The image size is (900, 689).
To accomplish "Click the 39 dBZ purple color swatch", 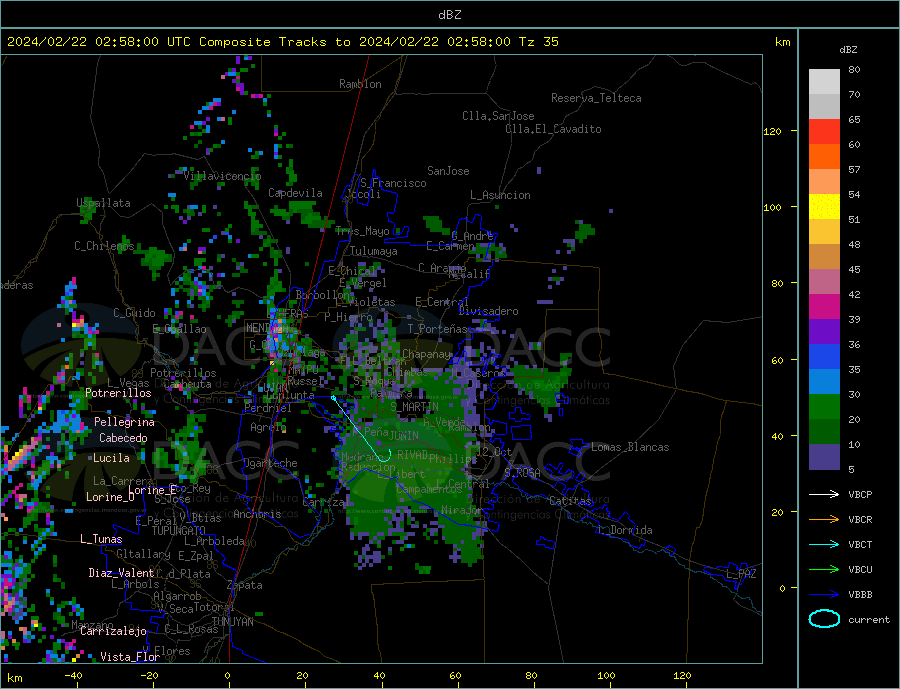I will point(824,332).
